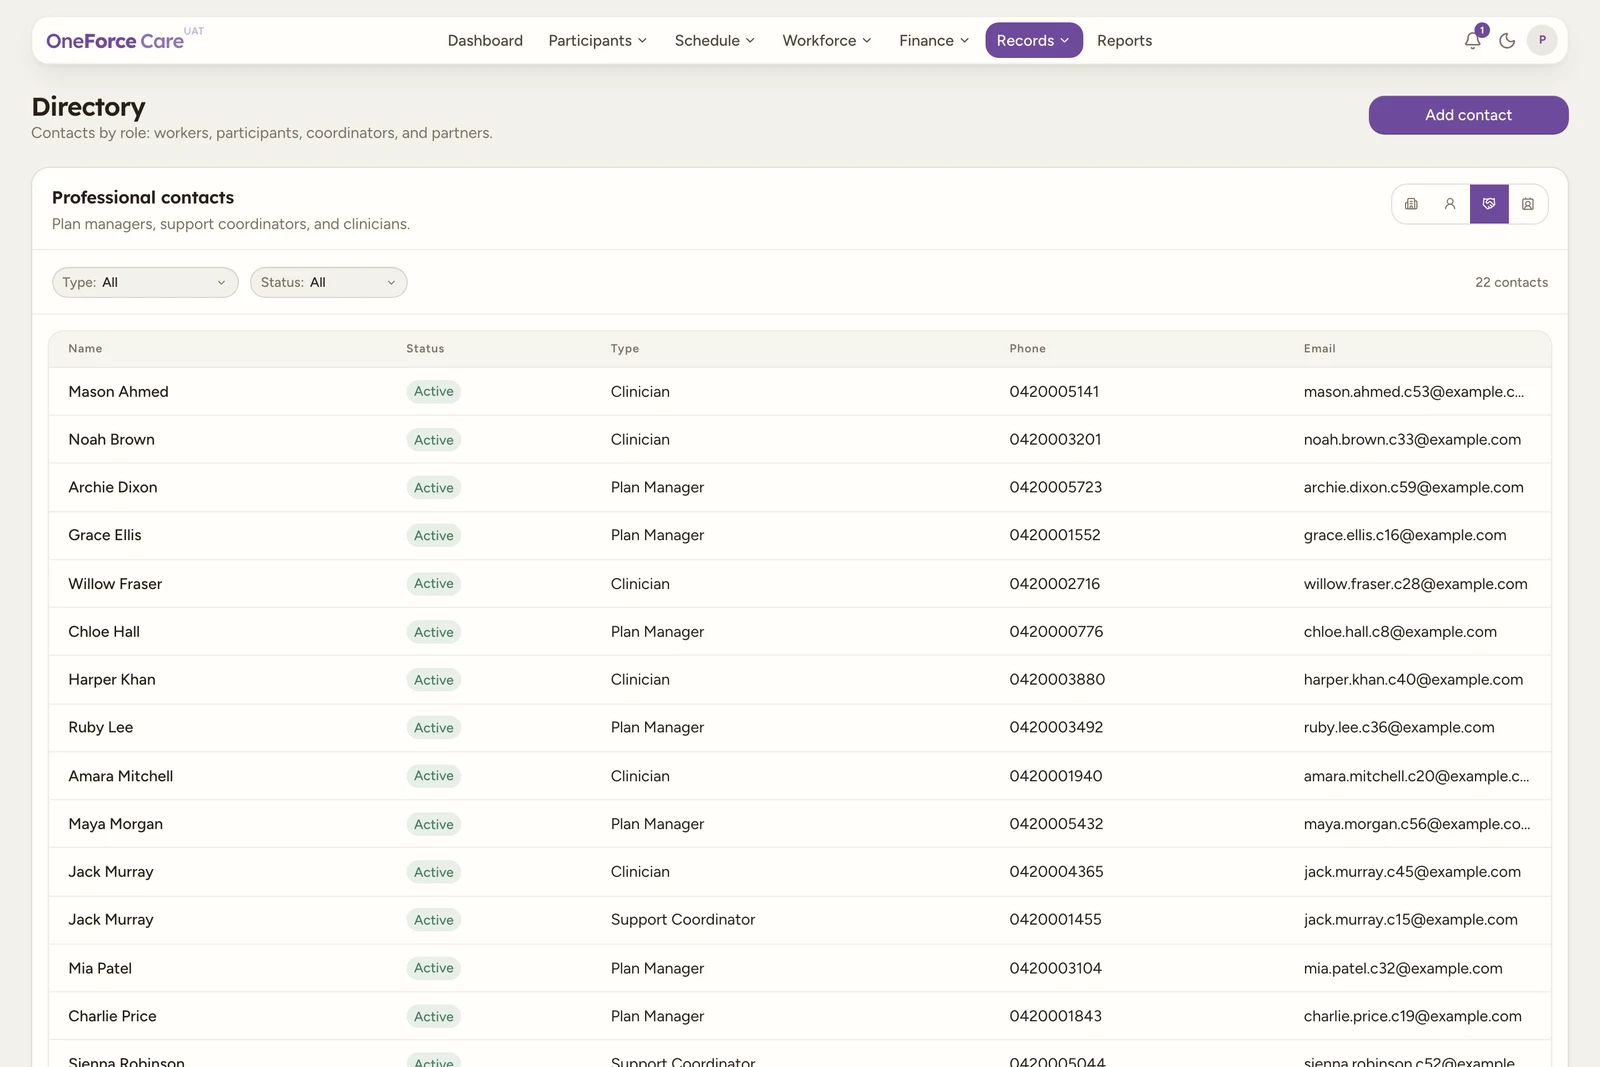This screenshot has height=1067, width=1600.
Task: Switch to the organisations building view
Action: pyautogui.click(x=1411, y=204)
